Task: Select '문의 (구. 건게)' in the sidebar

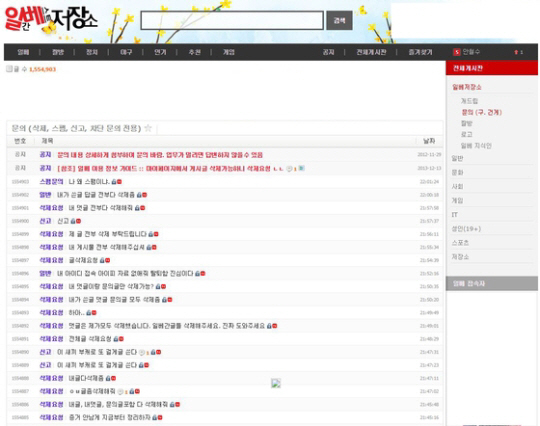Action: click(481, 112)
